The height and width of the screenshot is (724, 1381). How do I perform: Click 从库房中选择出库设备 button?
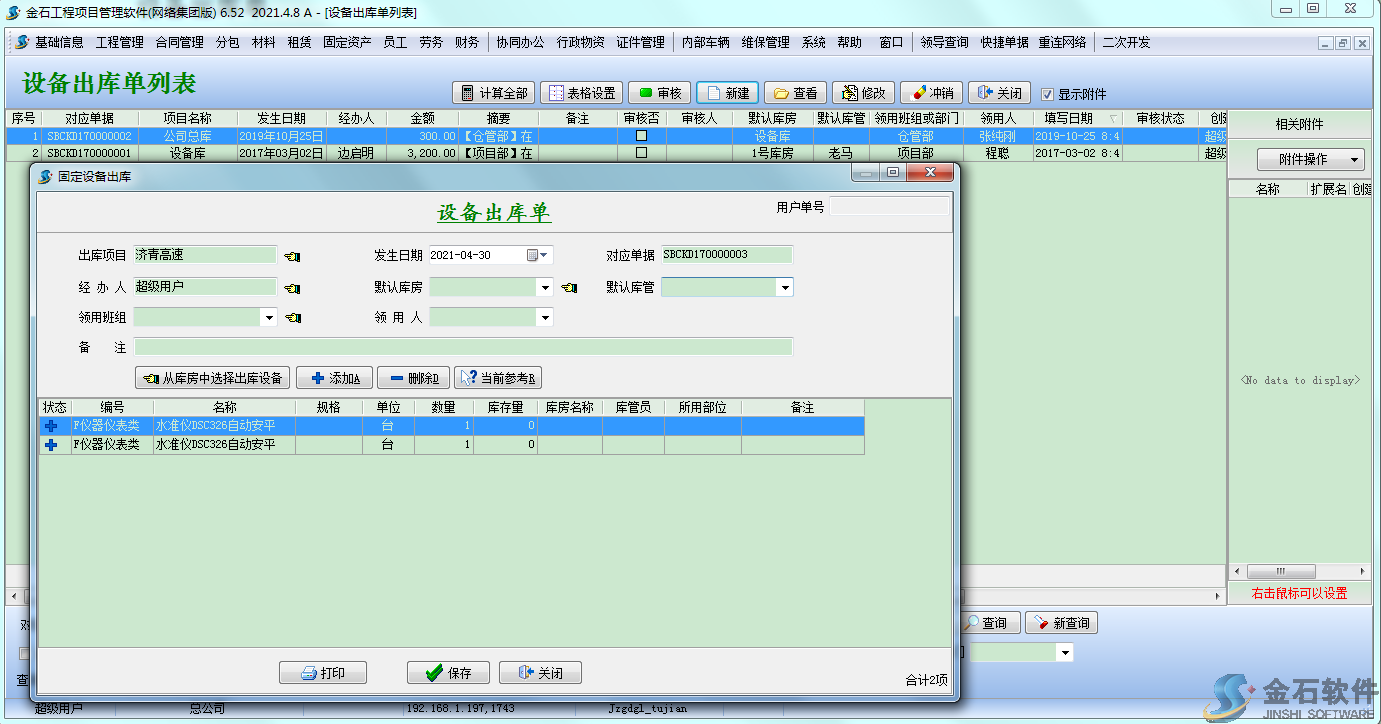click(x=213, y=378)
